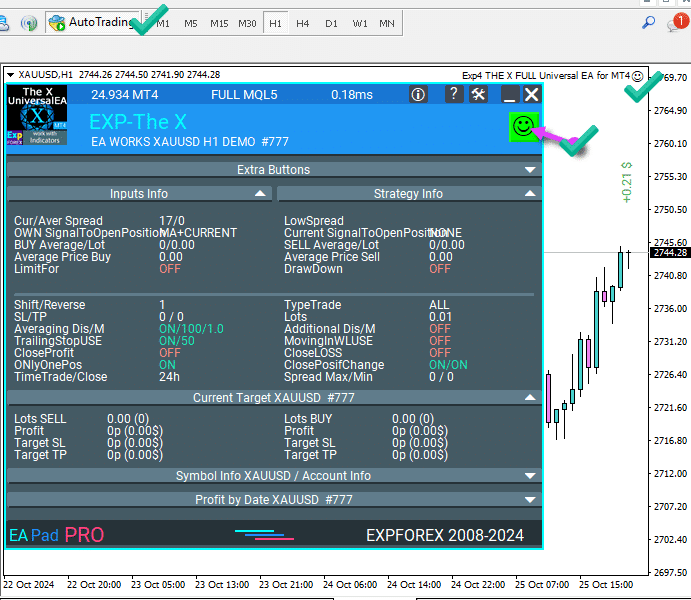Click the green smiley face EA button
The image size is (691, 600).
pyautogui.click(x=522, y=126)
